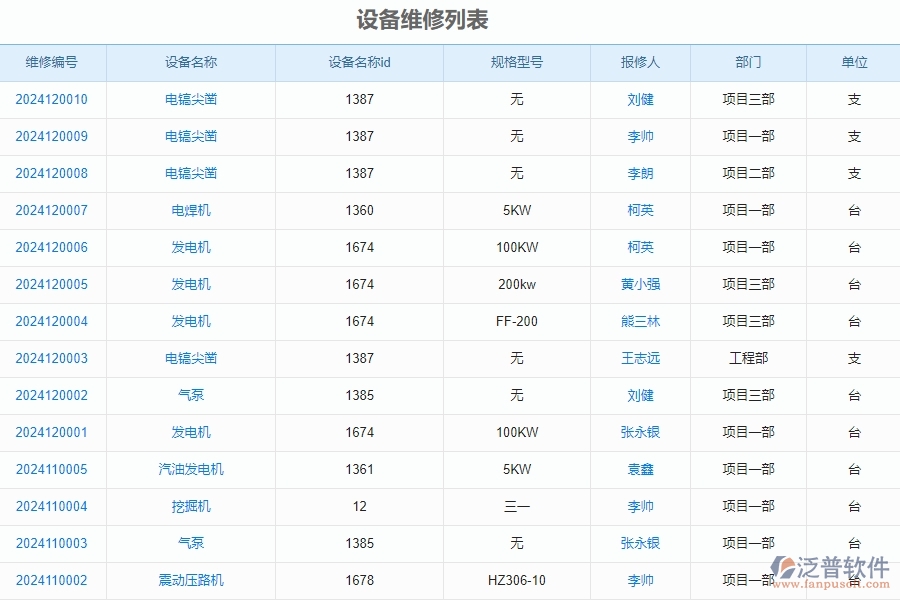Image resolution: width=900 pixels, height=600 pixels.
Task: Sort by the 维修编号 column header
Action: click(53, 62)
